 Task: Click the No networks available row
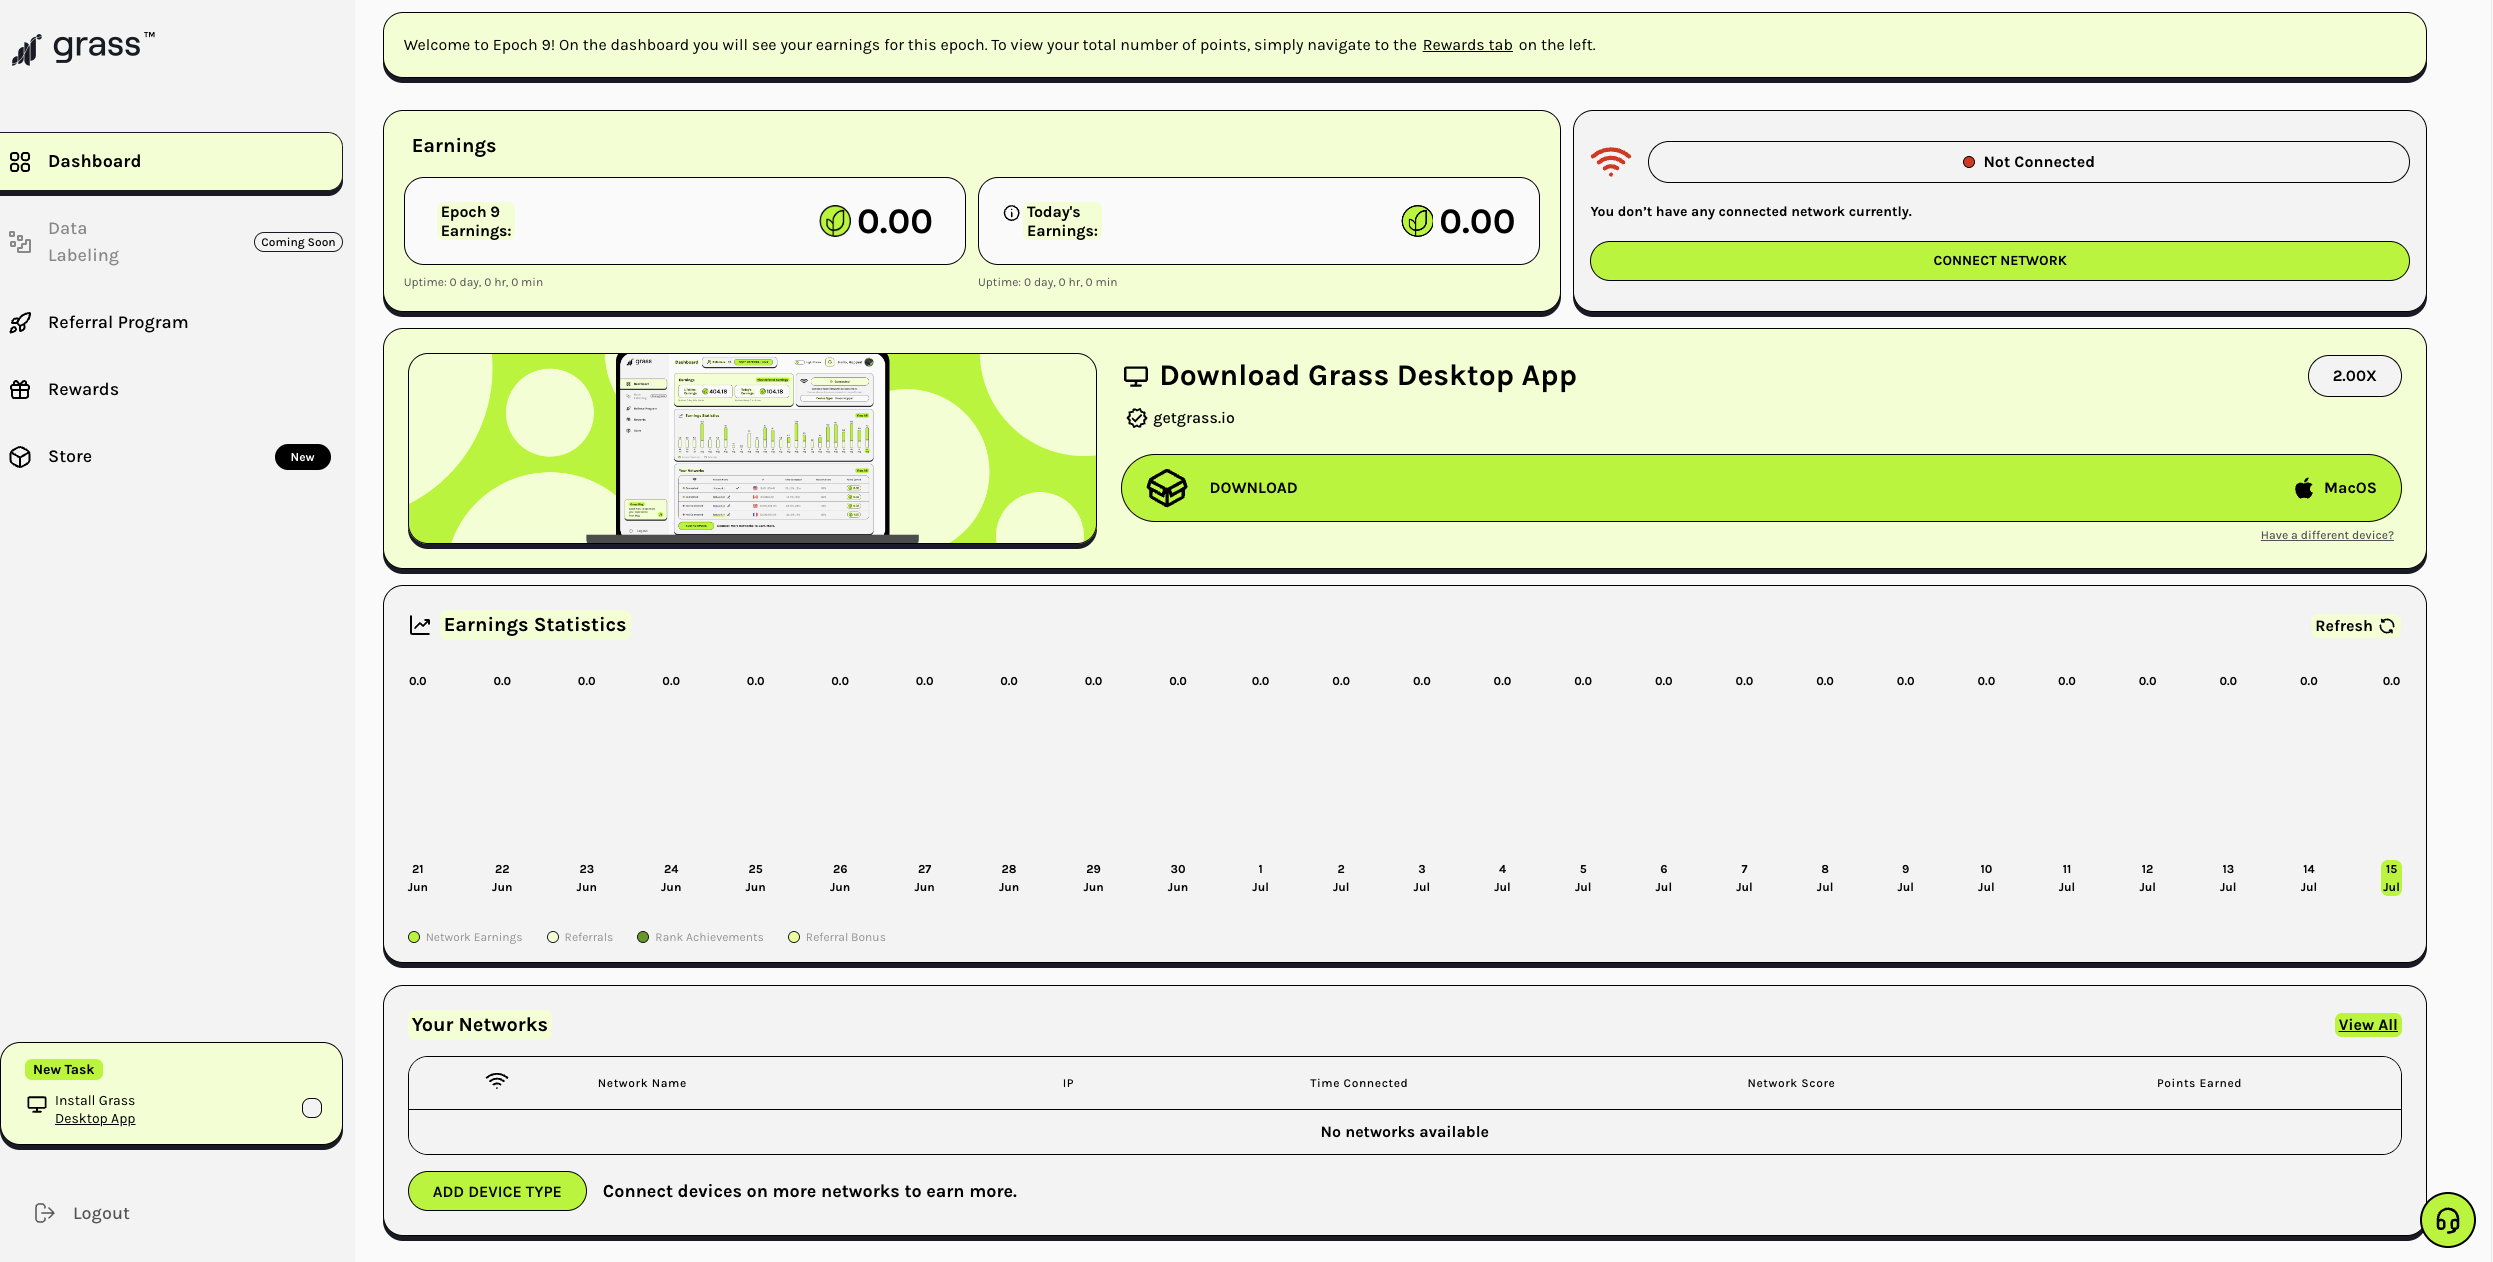coord(1404,1132)
